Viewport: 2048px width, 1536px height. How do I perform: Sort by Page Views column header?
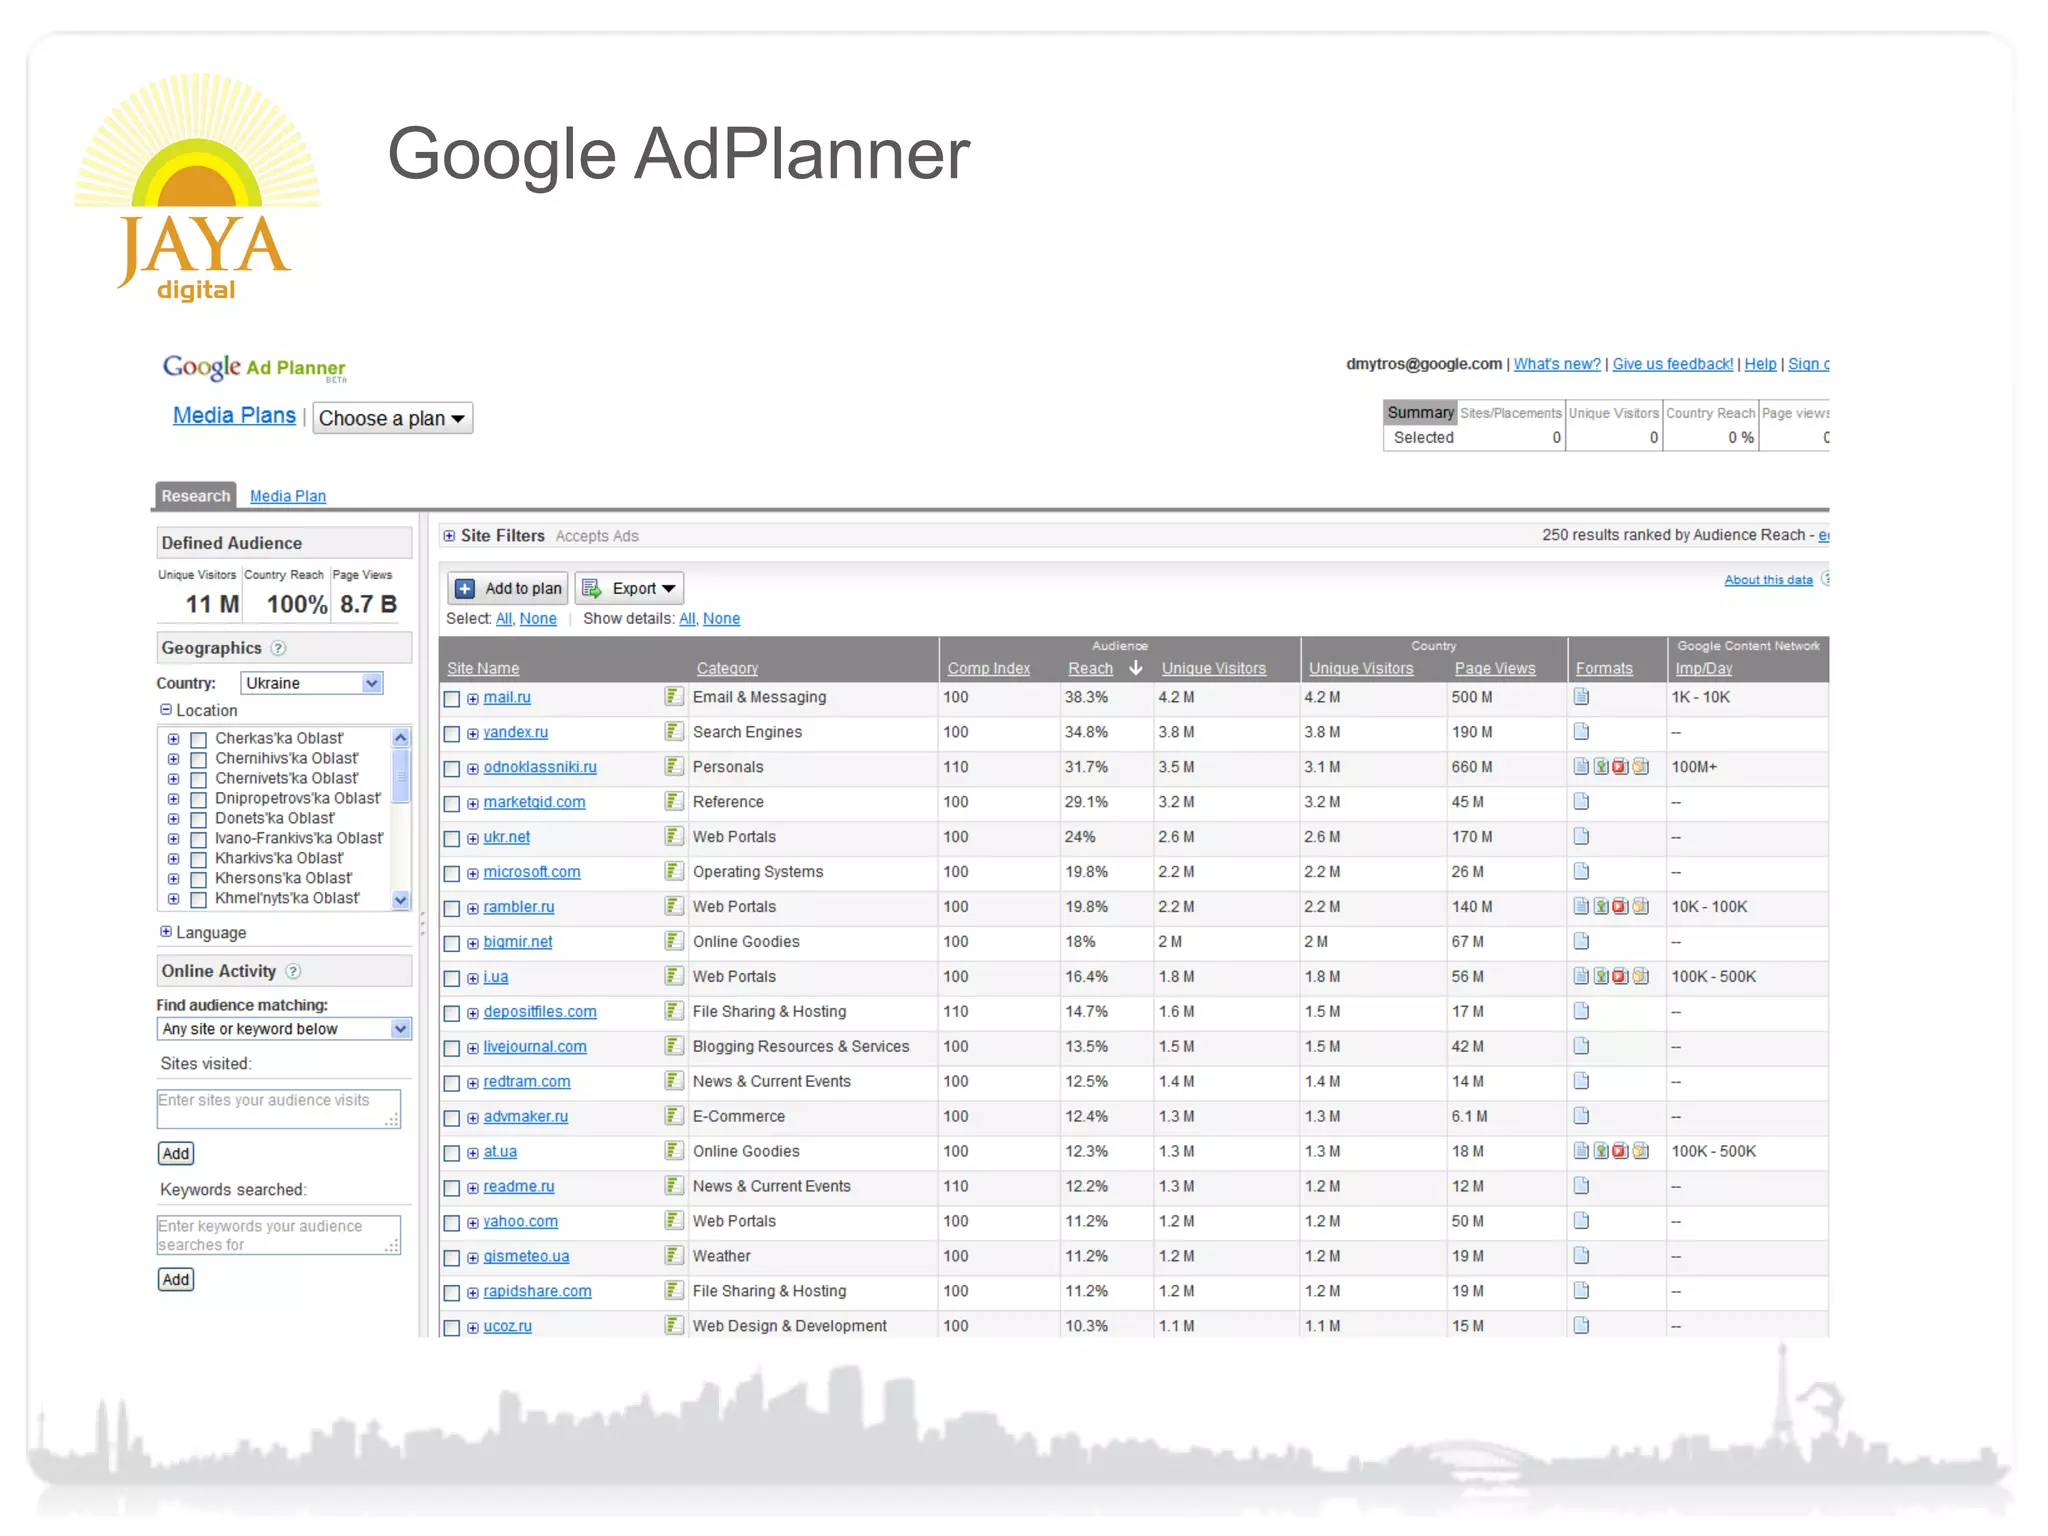pos(1495,668)
